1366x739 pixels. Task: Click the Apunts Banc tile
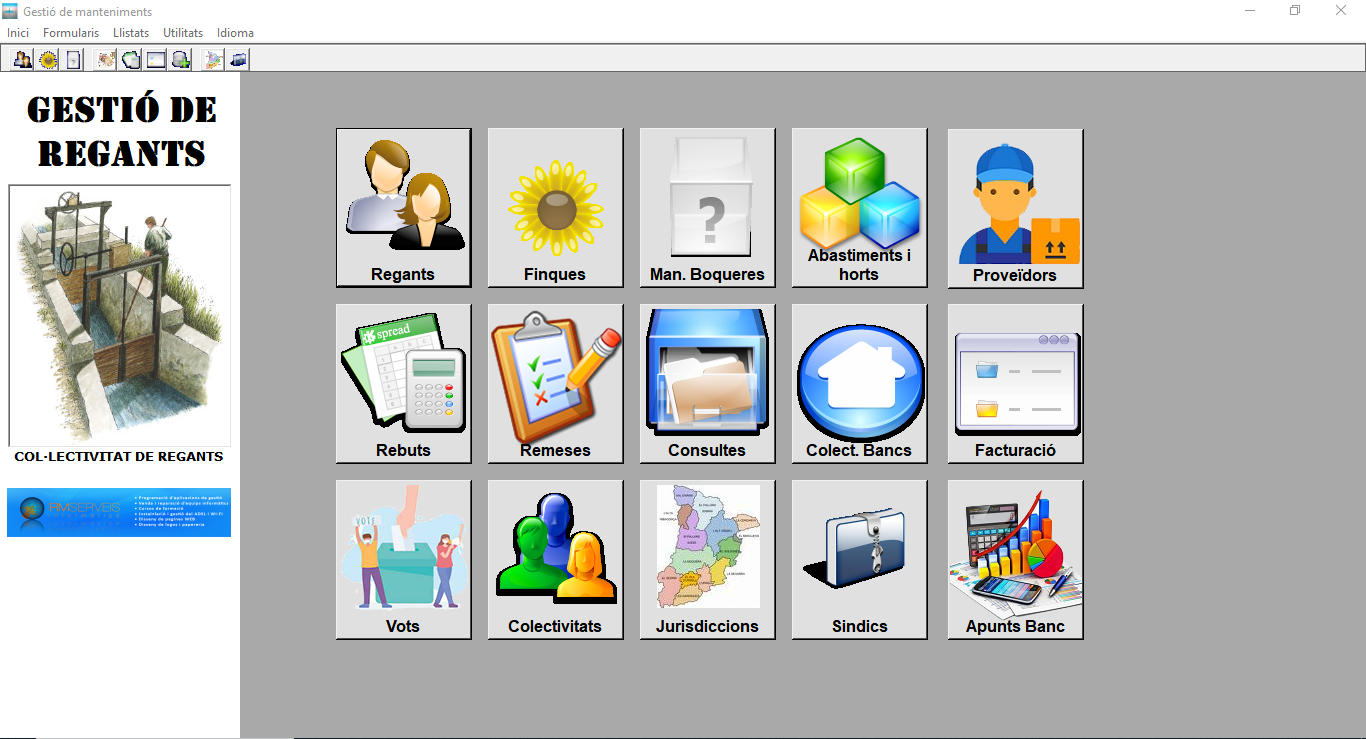point(1015,559)
